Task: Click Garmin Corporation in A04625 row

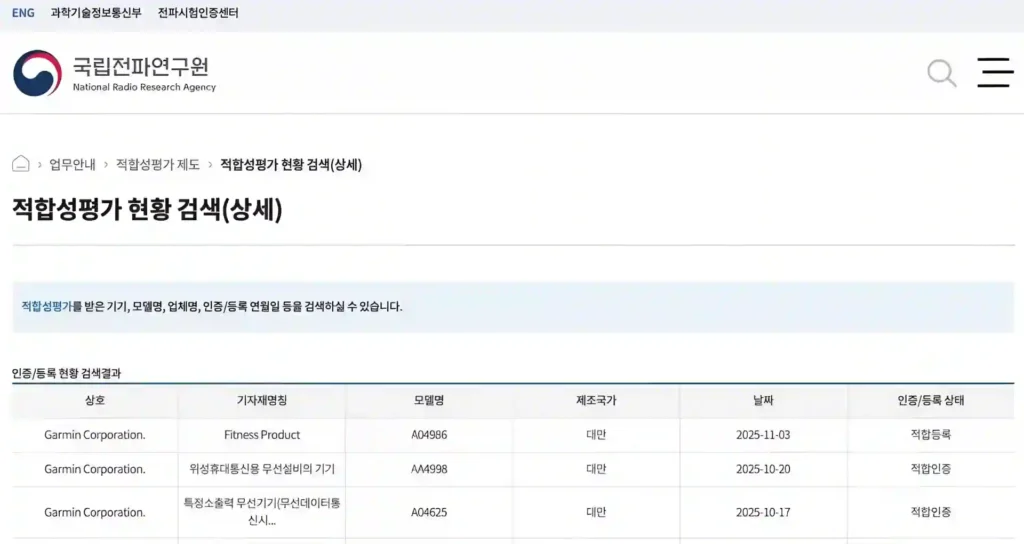Action: pyautogui.click(x=95, y=512)
